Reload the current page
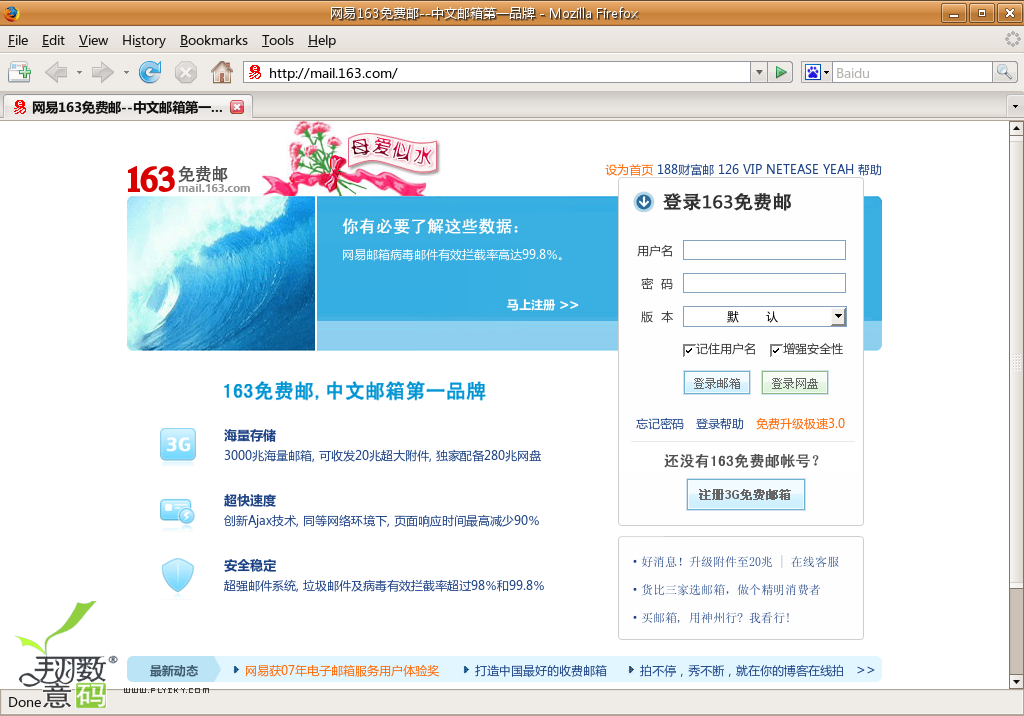 point(150,72)
